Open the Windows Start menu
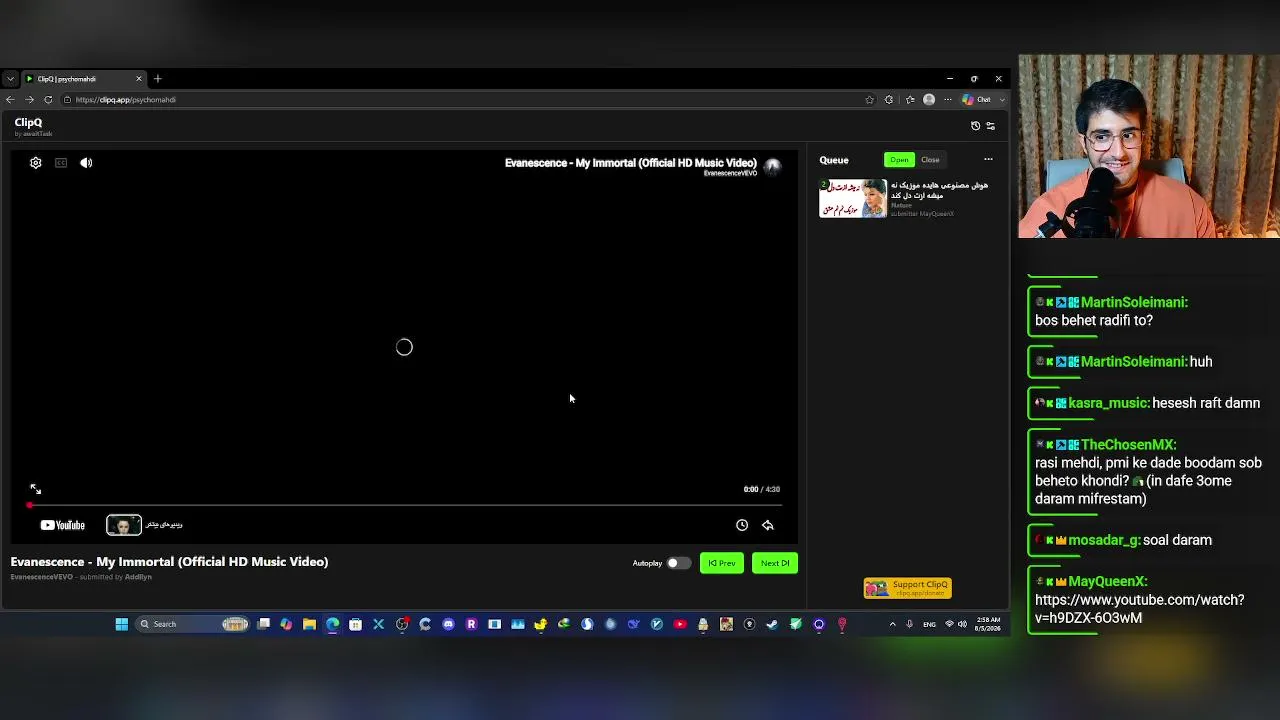The height and width of the screenshot is (720, 1280). click(x=122, y=624)
